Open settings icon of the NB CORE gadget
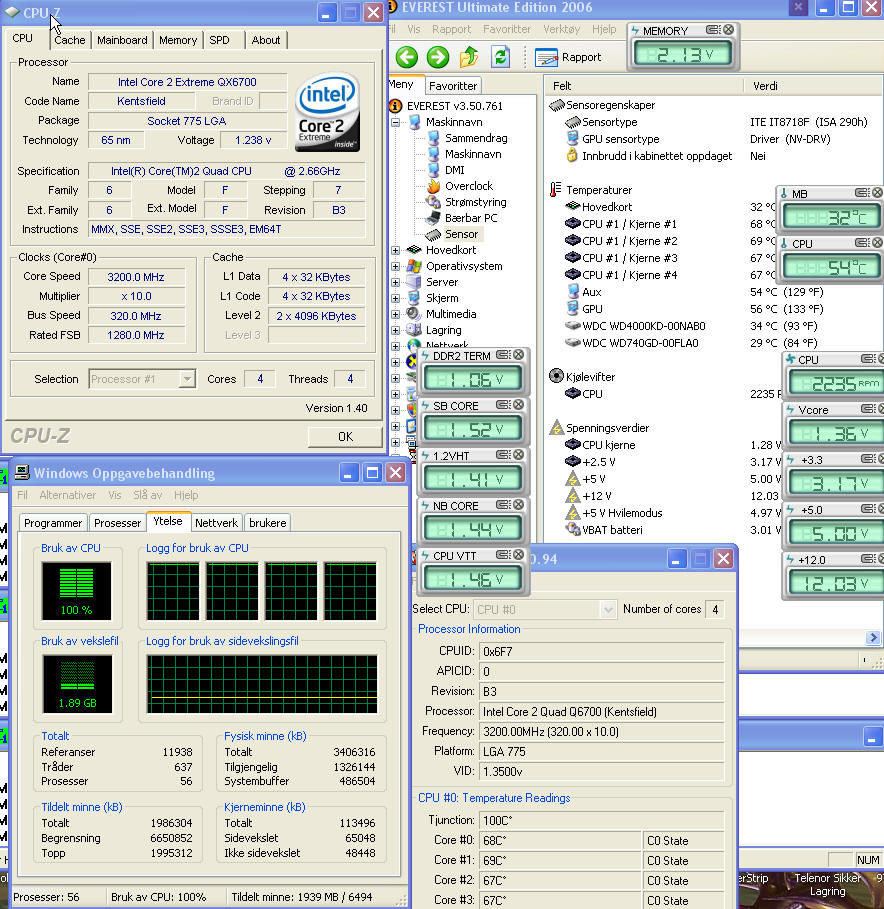884x909 pixels. (x=503, y=504)
